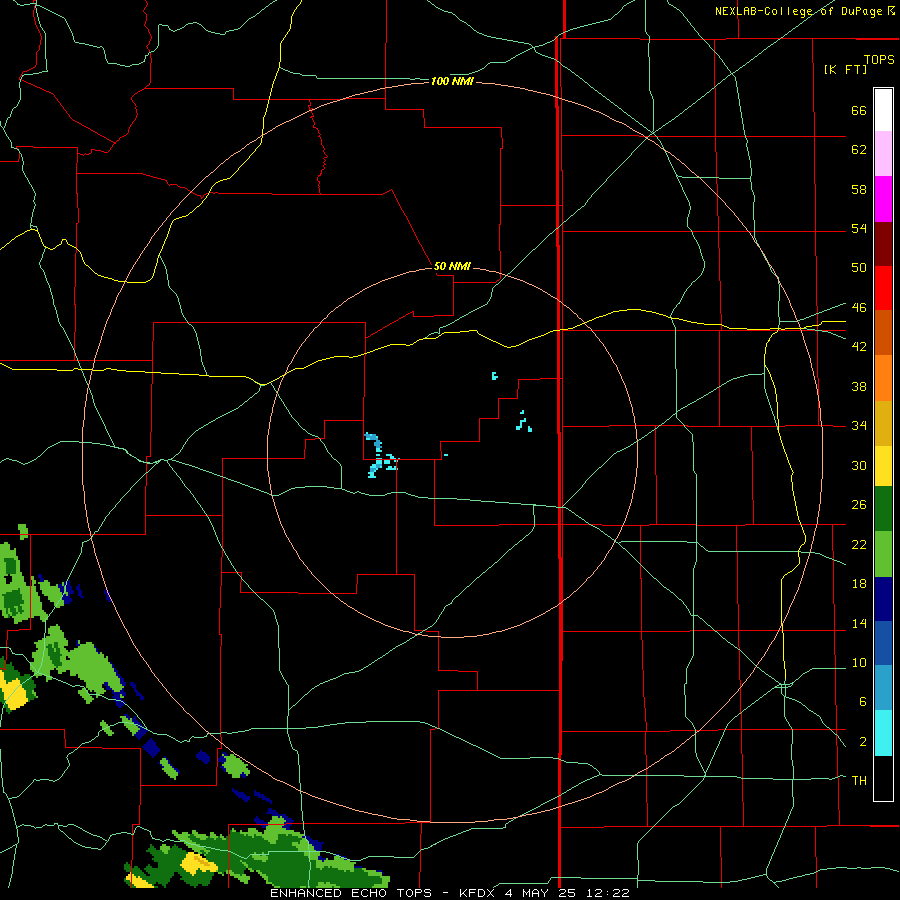900x900 pixels.
Task: Click the legend value '42'
Action: 859,347
